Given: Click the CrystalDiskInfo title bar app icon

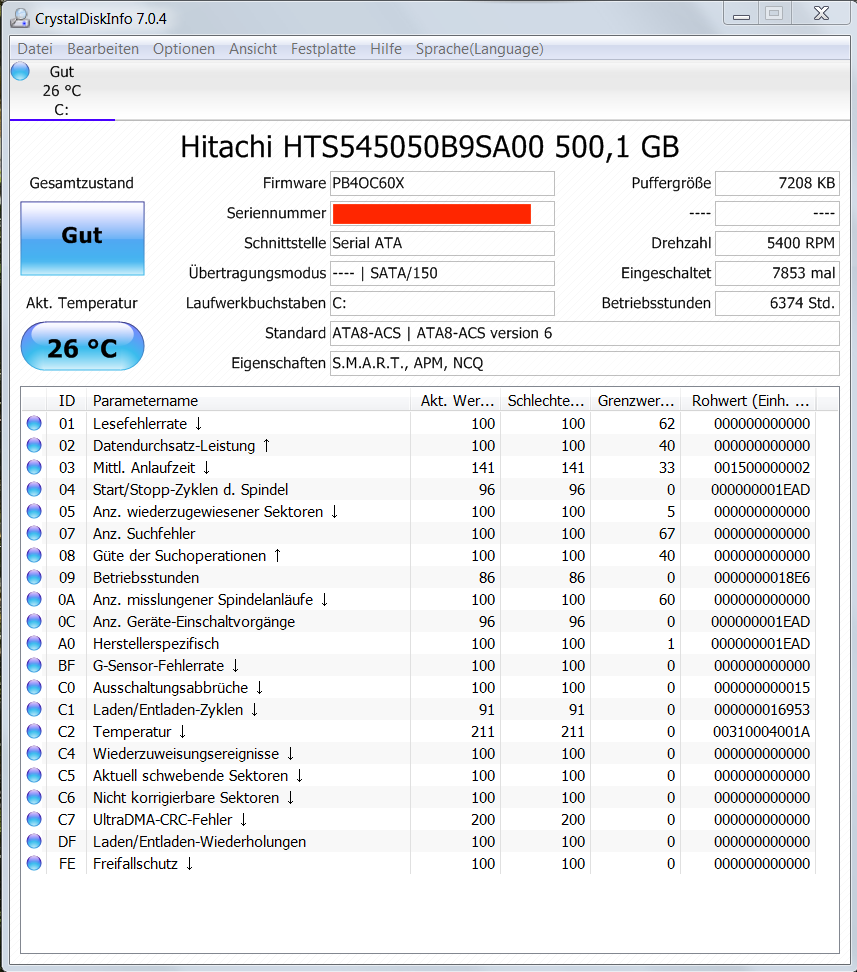Looking at the screenshot, I should tap(20, 18).
